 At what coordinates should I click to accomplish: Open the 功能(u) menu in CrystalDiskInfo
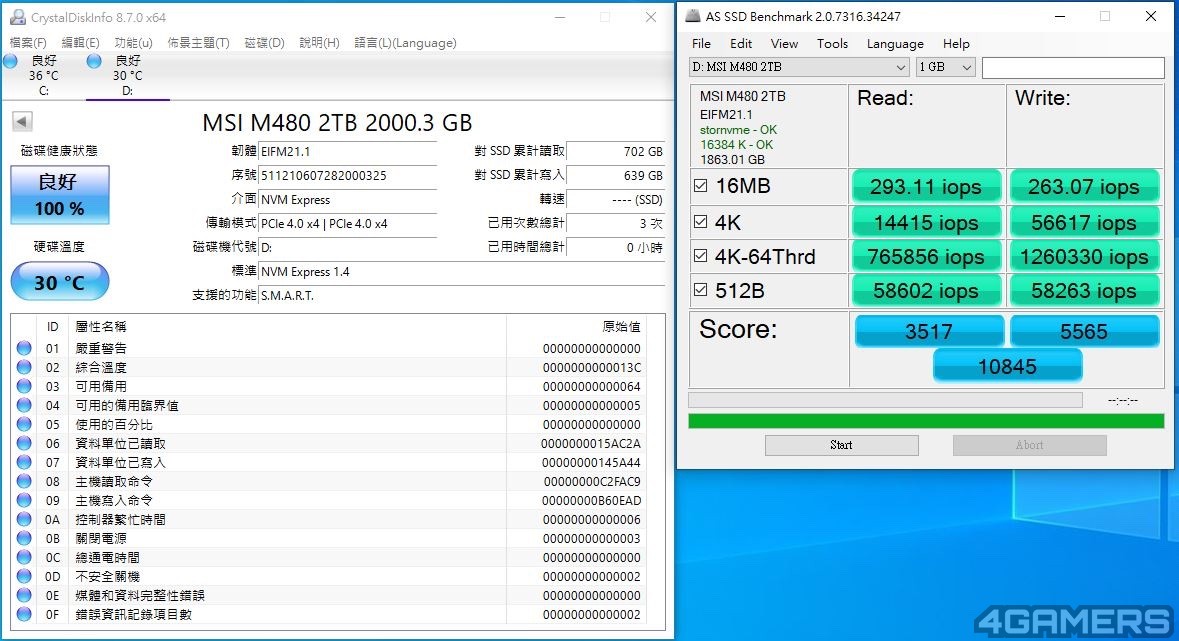tap(133, 43)
